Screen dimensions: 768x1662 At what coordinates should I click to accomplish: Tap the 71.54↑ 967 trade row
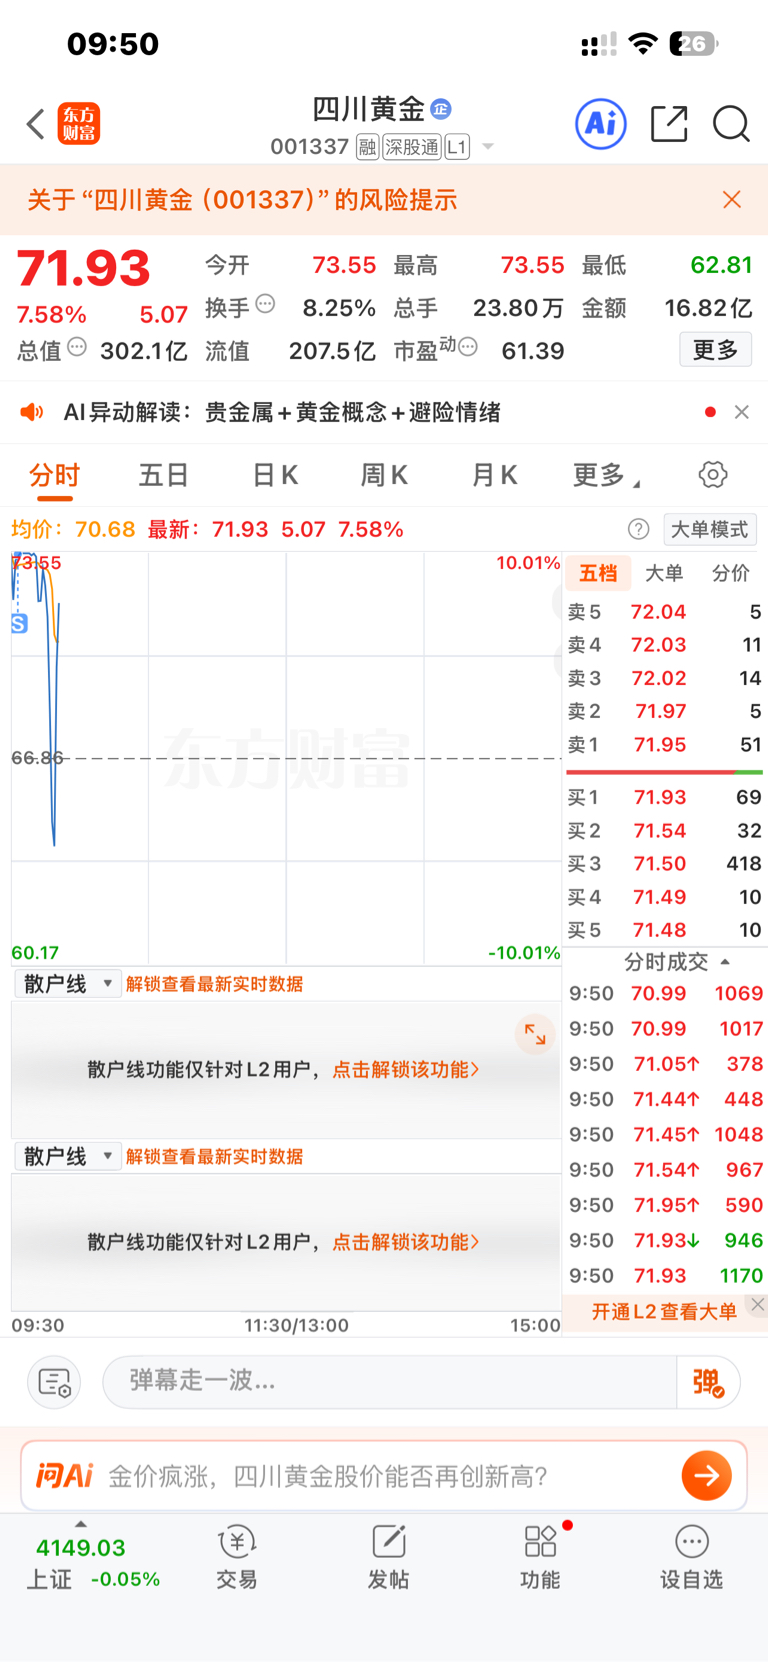[x=666, y=1170]
